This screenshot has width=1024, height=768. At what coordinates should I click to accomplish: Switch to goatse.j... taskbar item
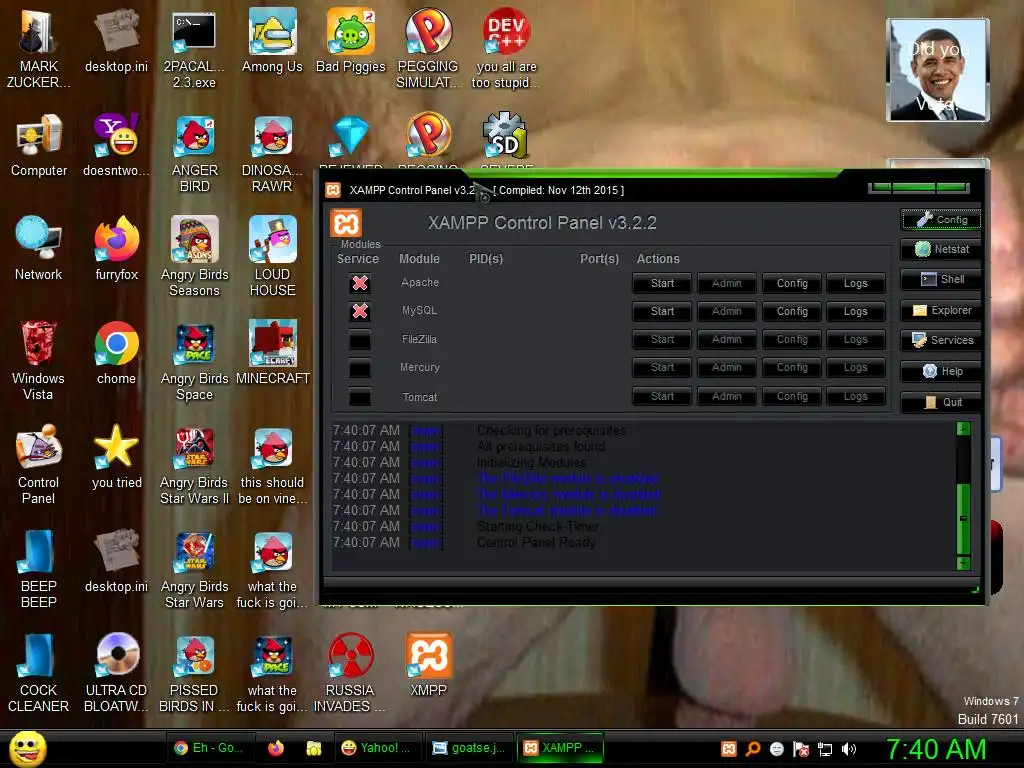[x=468, y=748]
